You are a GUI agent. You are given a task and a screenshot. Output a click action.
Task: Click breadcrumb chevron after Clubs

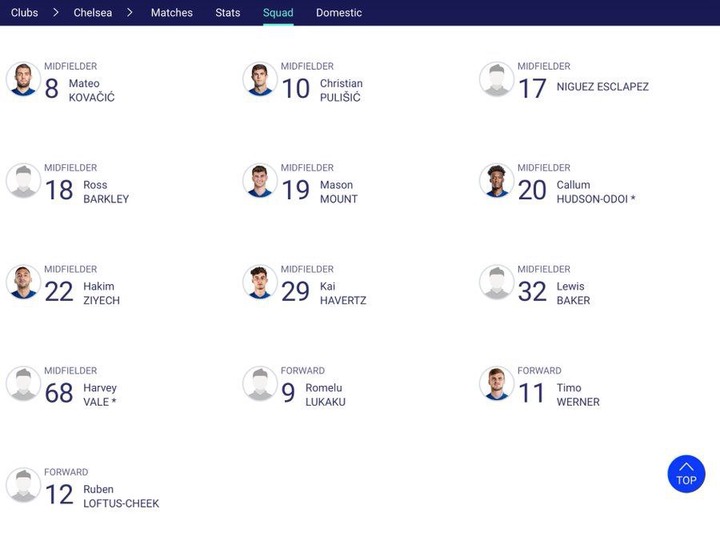[x=56, y=12]
